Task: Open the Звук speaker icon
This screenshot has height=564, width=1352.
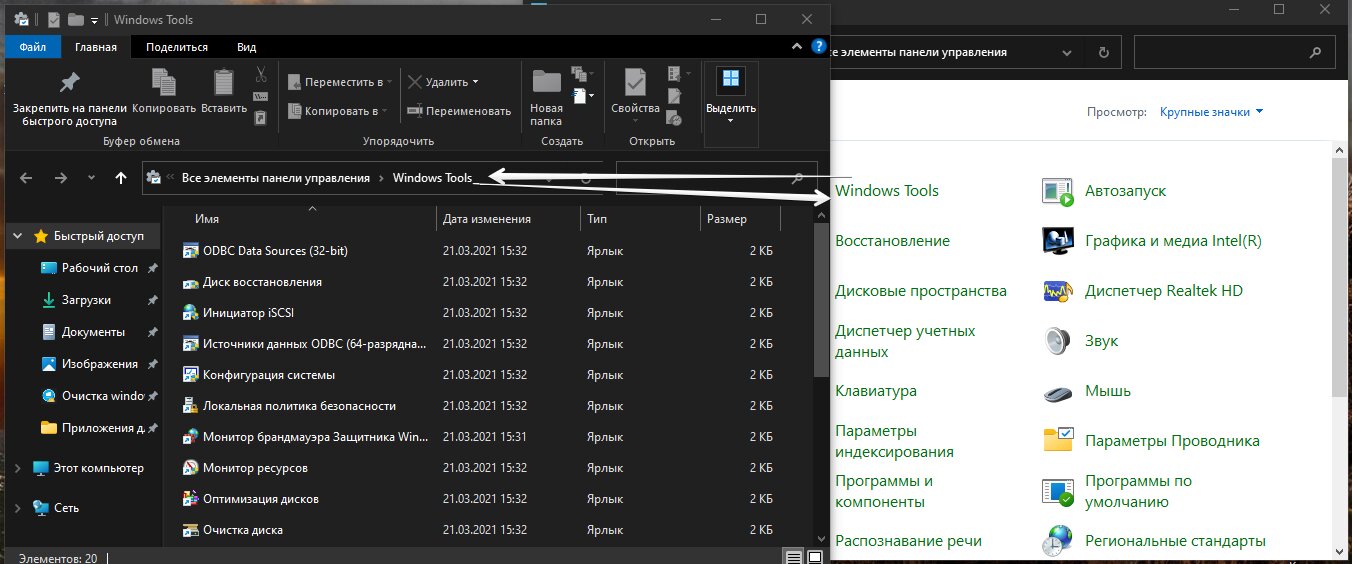Action: click(x=1058, y=341)
